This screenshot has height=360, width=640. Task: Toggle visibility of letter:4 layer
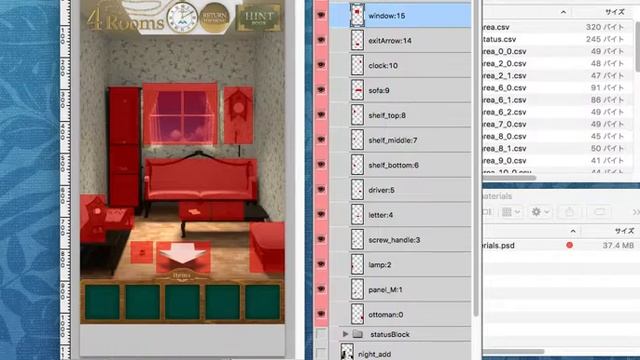coord(321,214)
